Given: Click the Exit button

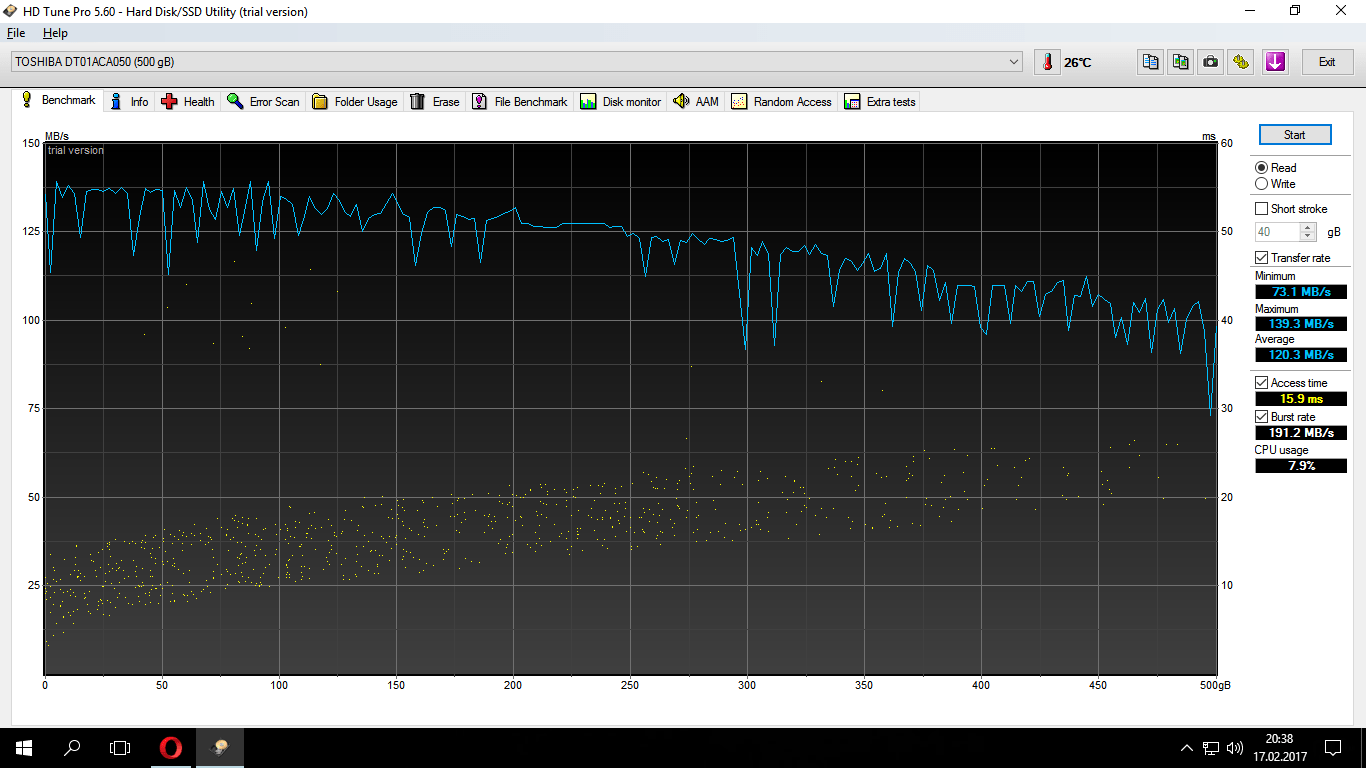Looking at the screenshot, I should coord(1327,61).
